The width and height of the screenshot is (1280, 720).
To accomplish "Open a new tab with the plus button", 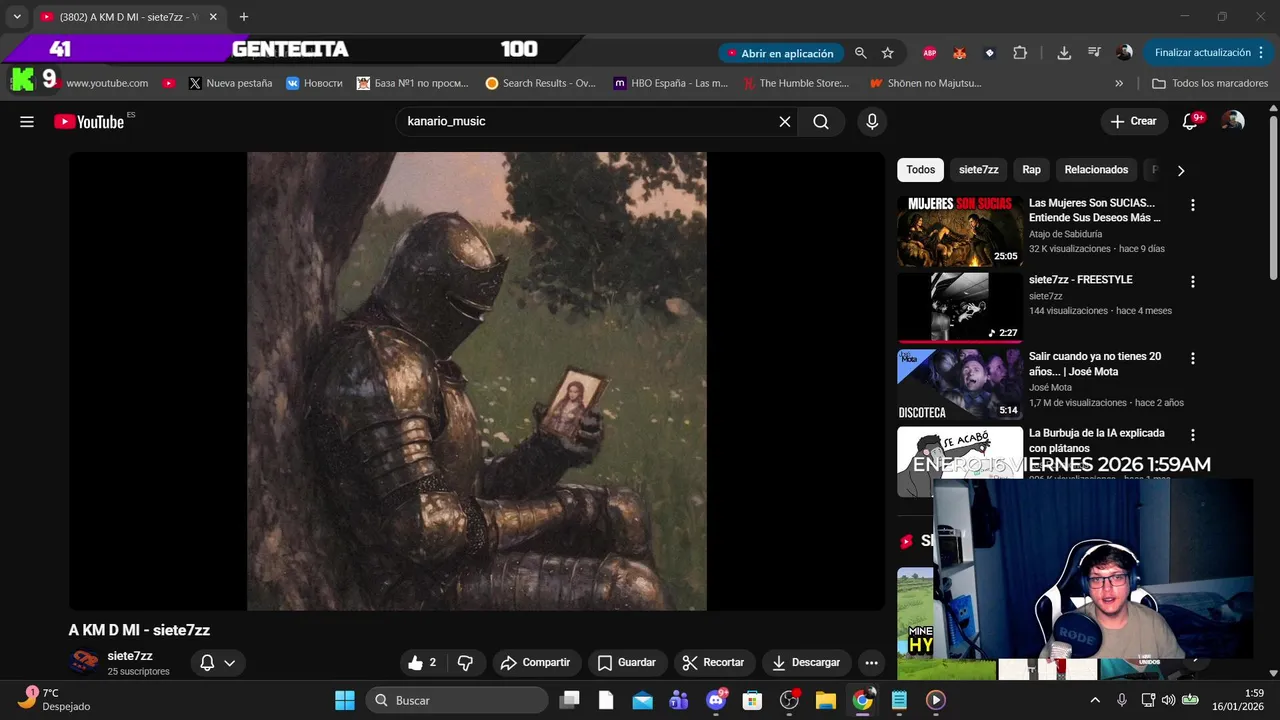I will tap(243, 17).
